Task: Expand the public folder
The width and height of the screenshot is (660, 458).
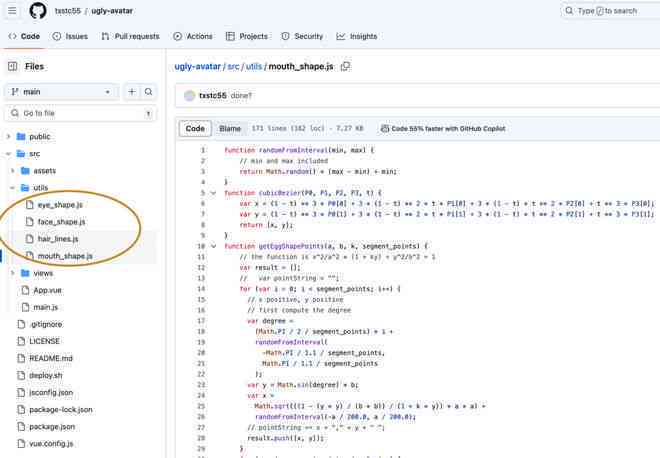Action: [x=8, y=136]
